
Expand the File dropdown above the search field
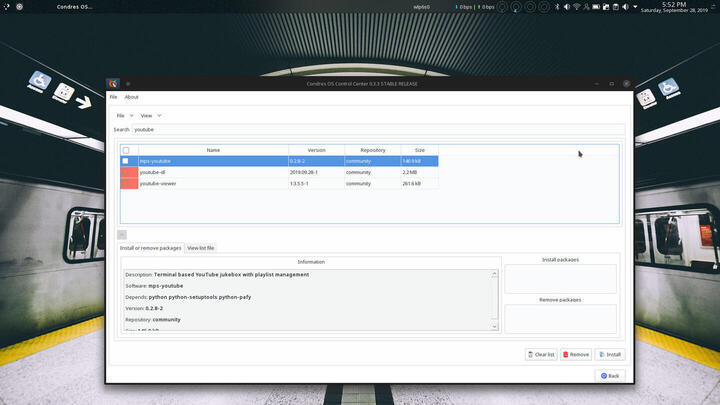click(125, 116)
